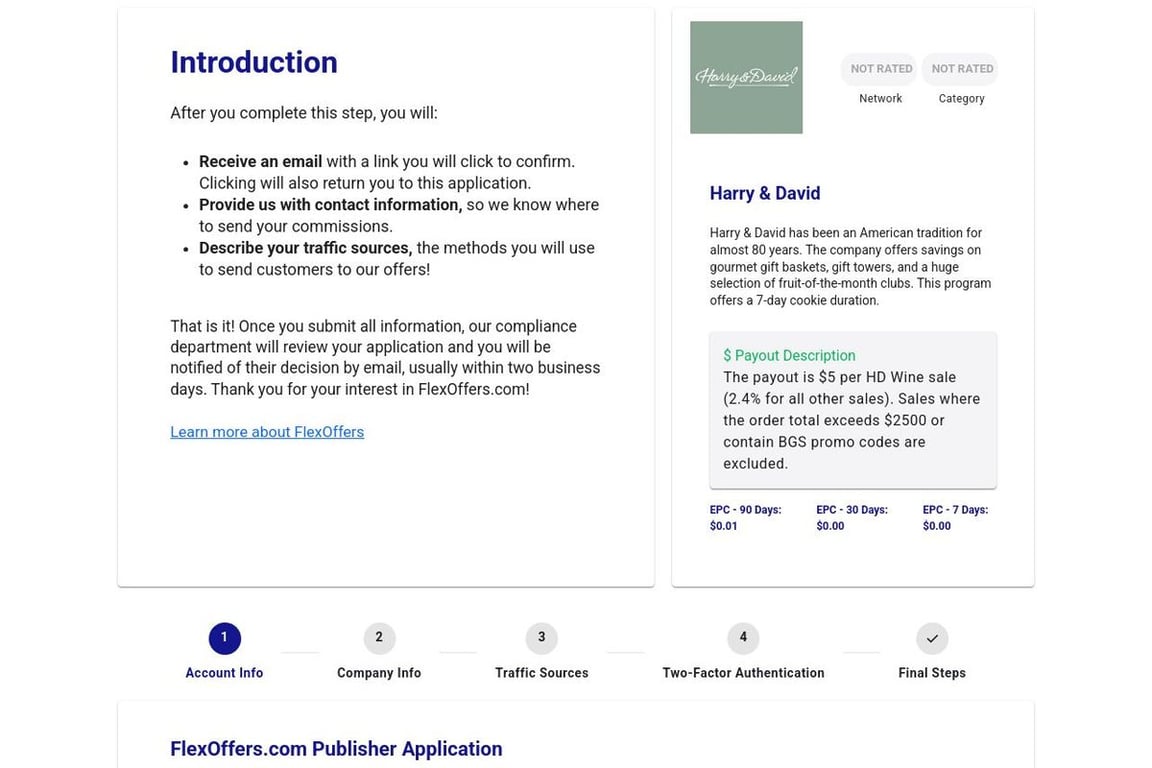Go to the Traffic Sources step label

(541, 673)
